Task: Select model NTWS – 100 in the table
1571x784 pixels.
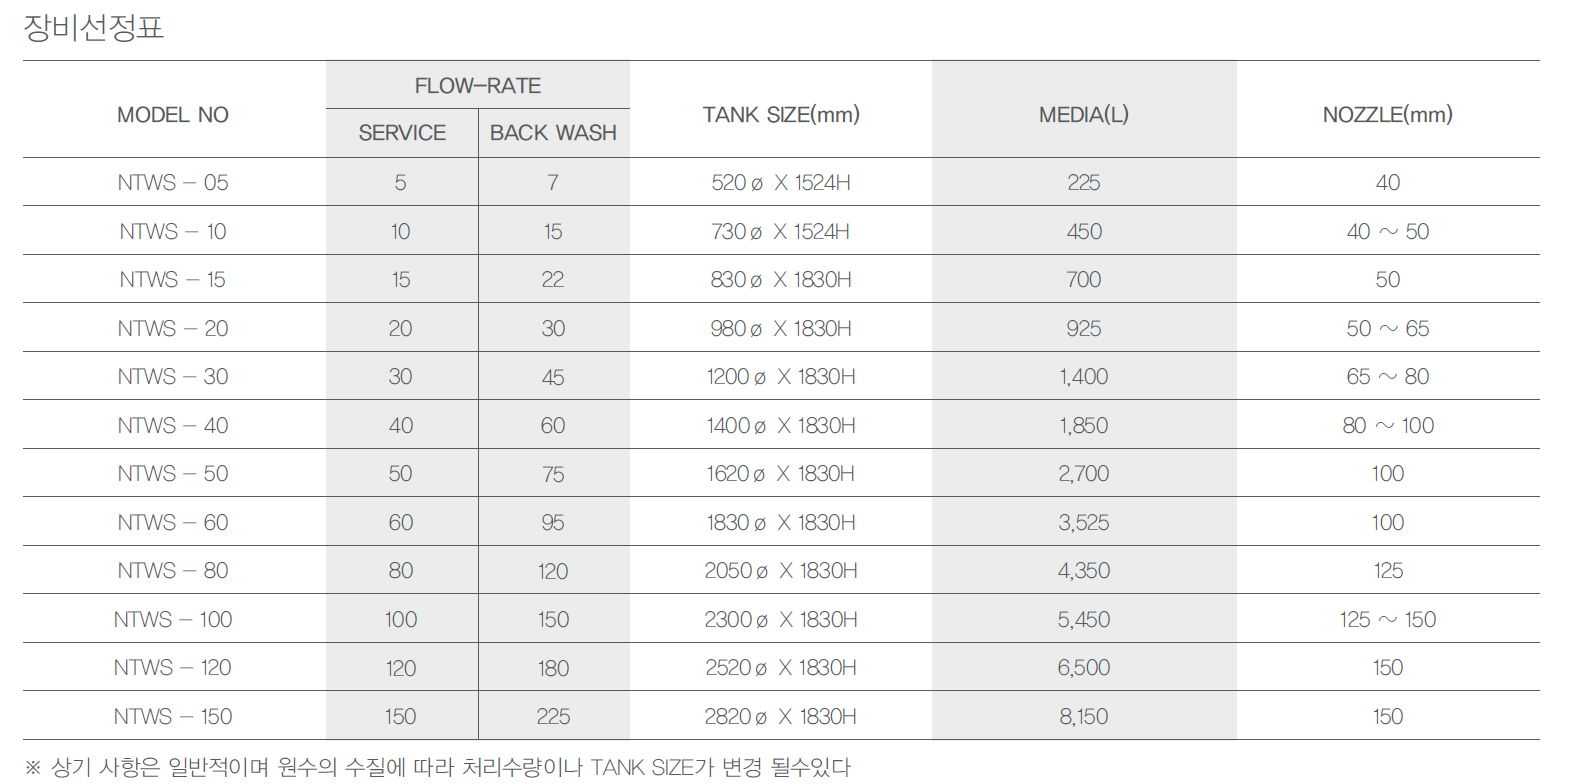Action: click(x=173, y=620)
